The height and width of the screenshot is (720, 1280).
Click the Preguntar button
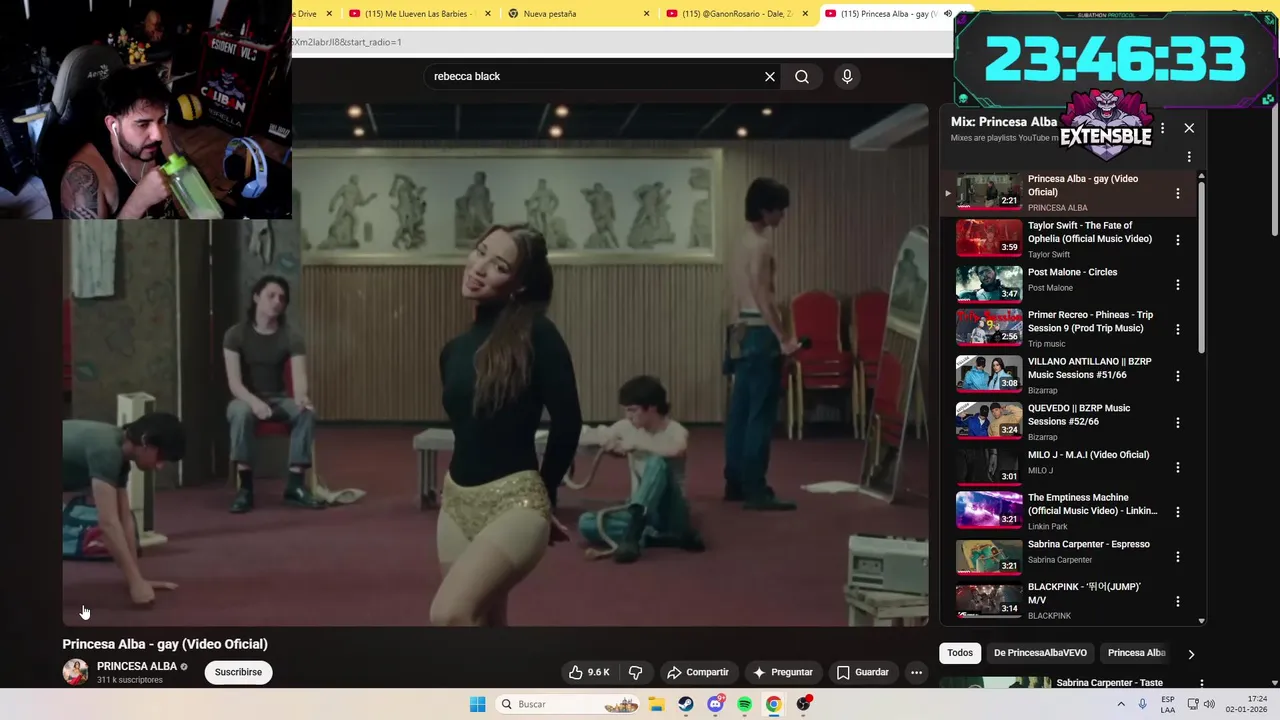pos(783,672)
